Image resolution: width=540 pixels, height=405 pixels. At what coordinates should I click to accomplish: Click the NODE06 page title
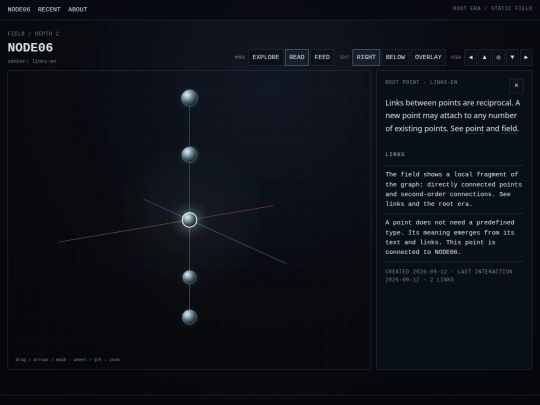30,48
